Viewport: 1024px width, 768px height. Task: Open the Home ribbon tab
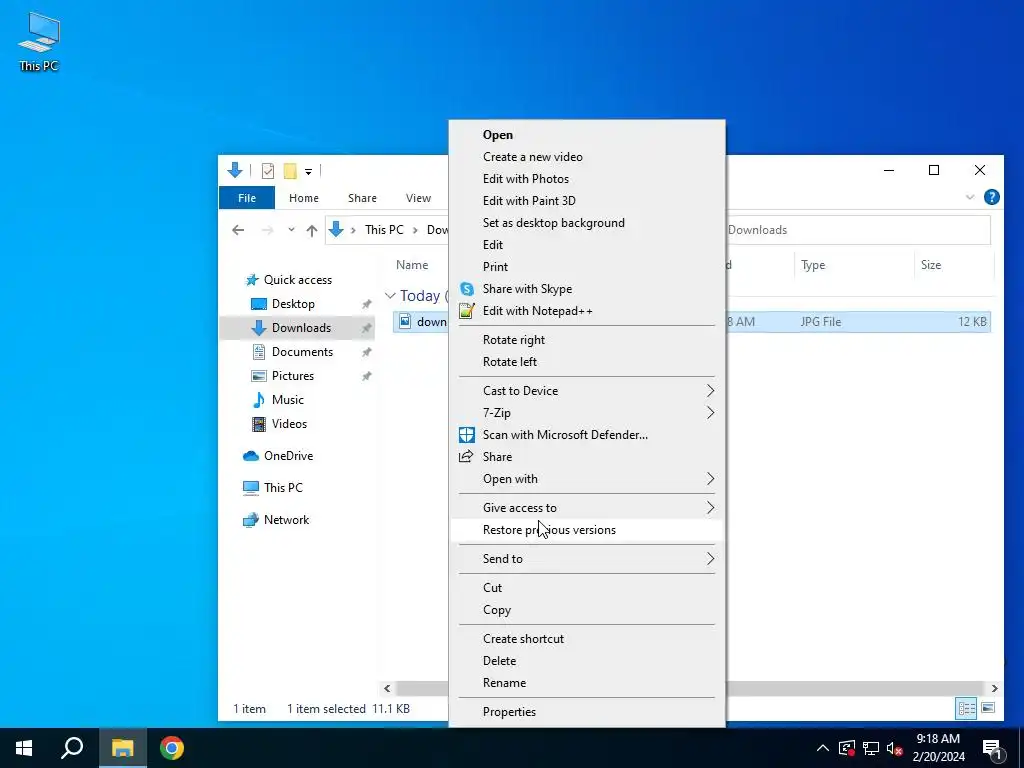304,198
